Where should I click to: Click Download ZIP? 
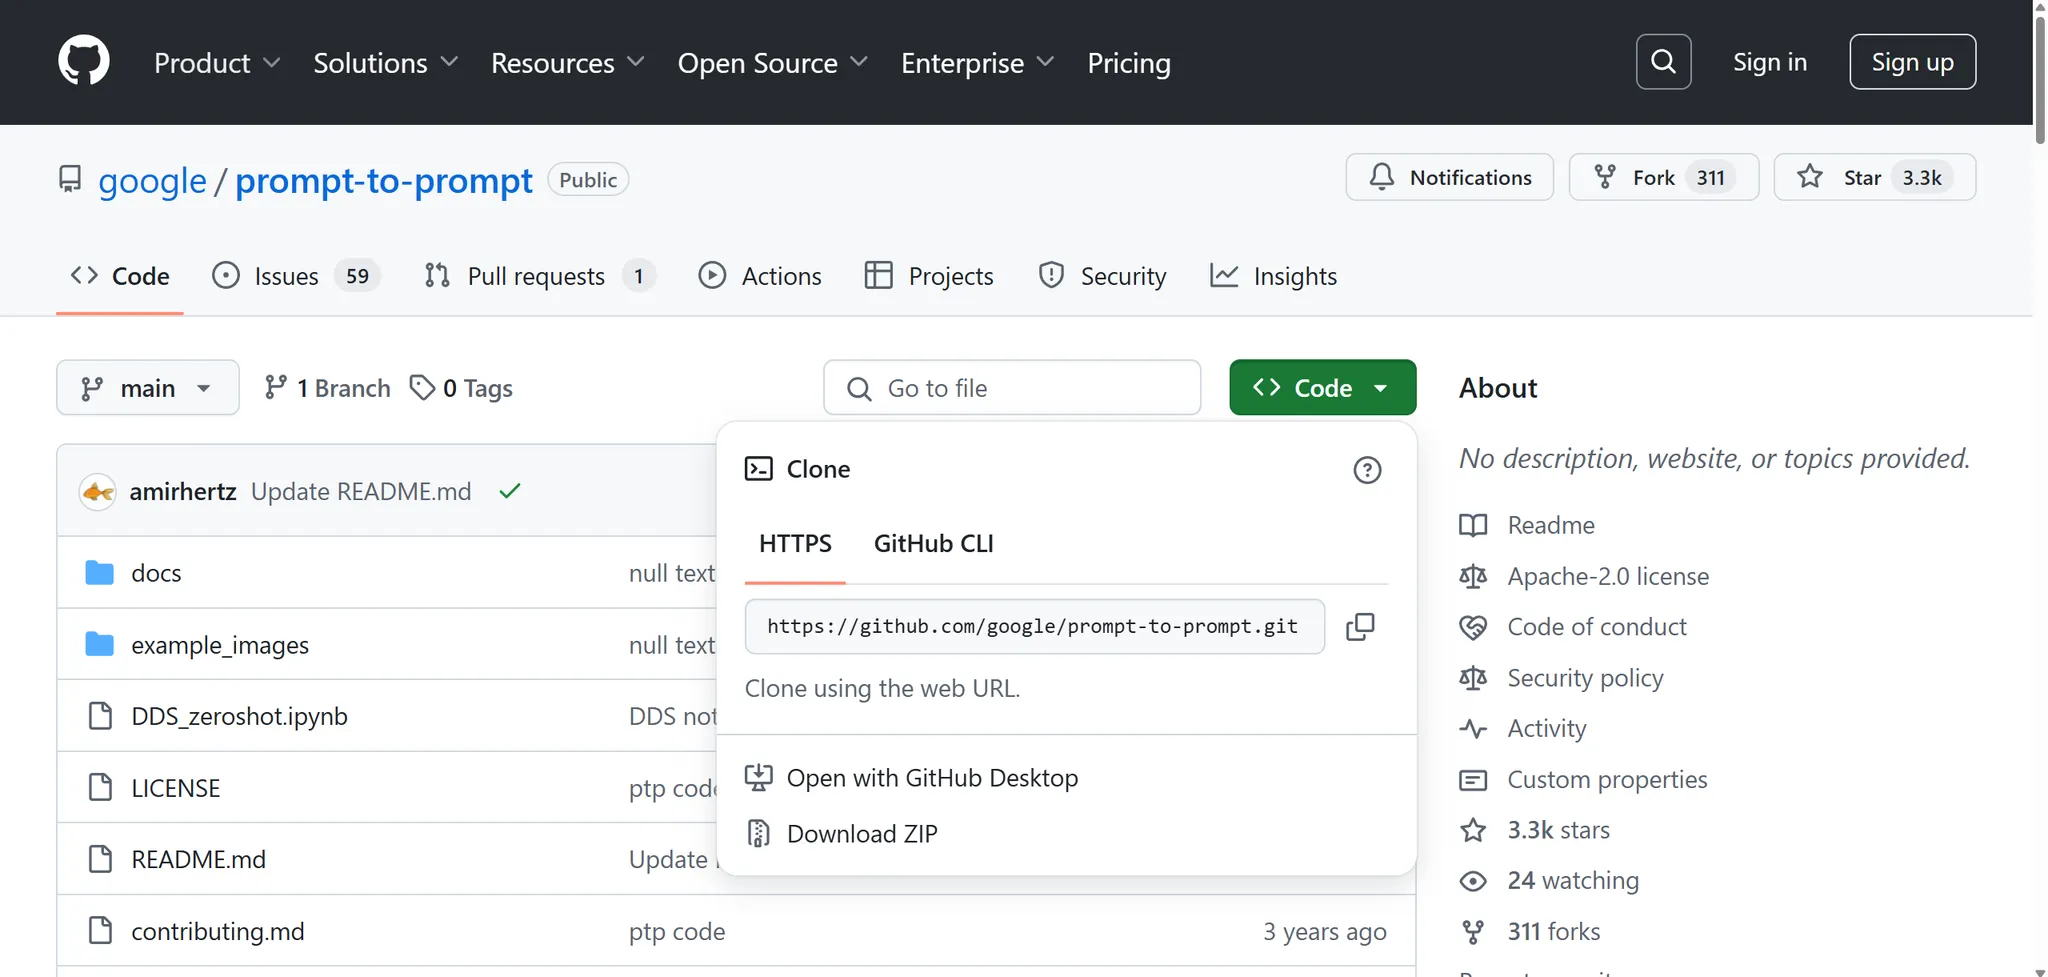click(861, 834)
